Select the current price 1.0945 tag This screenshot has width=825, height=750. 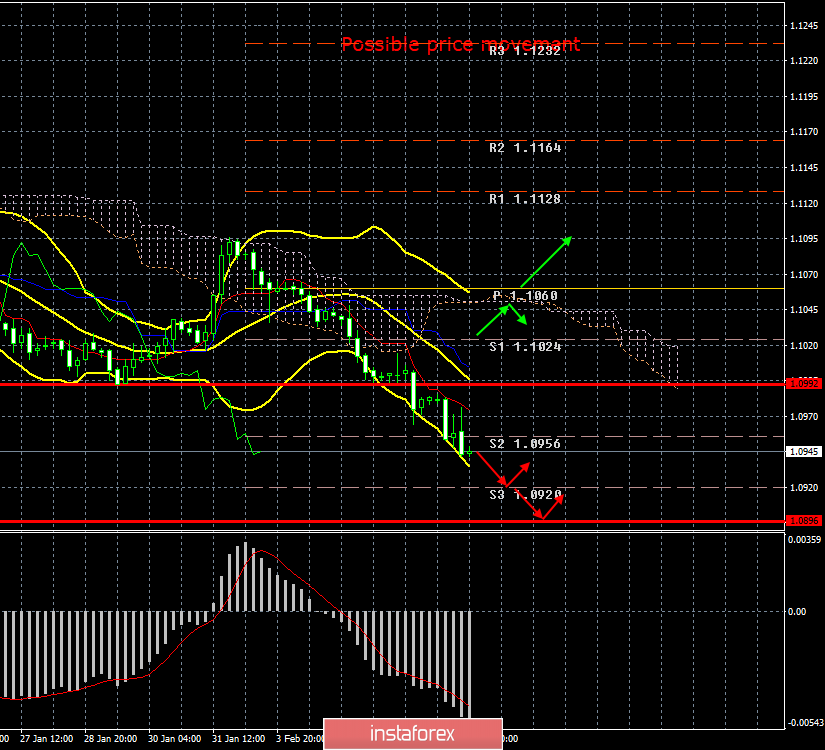click(803, 452)
